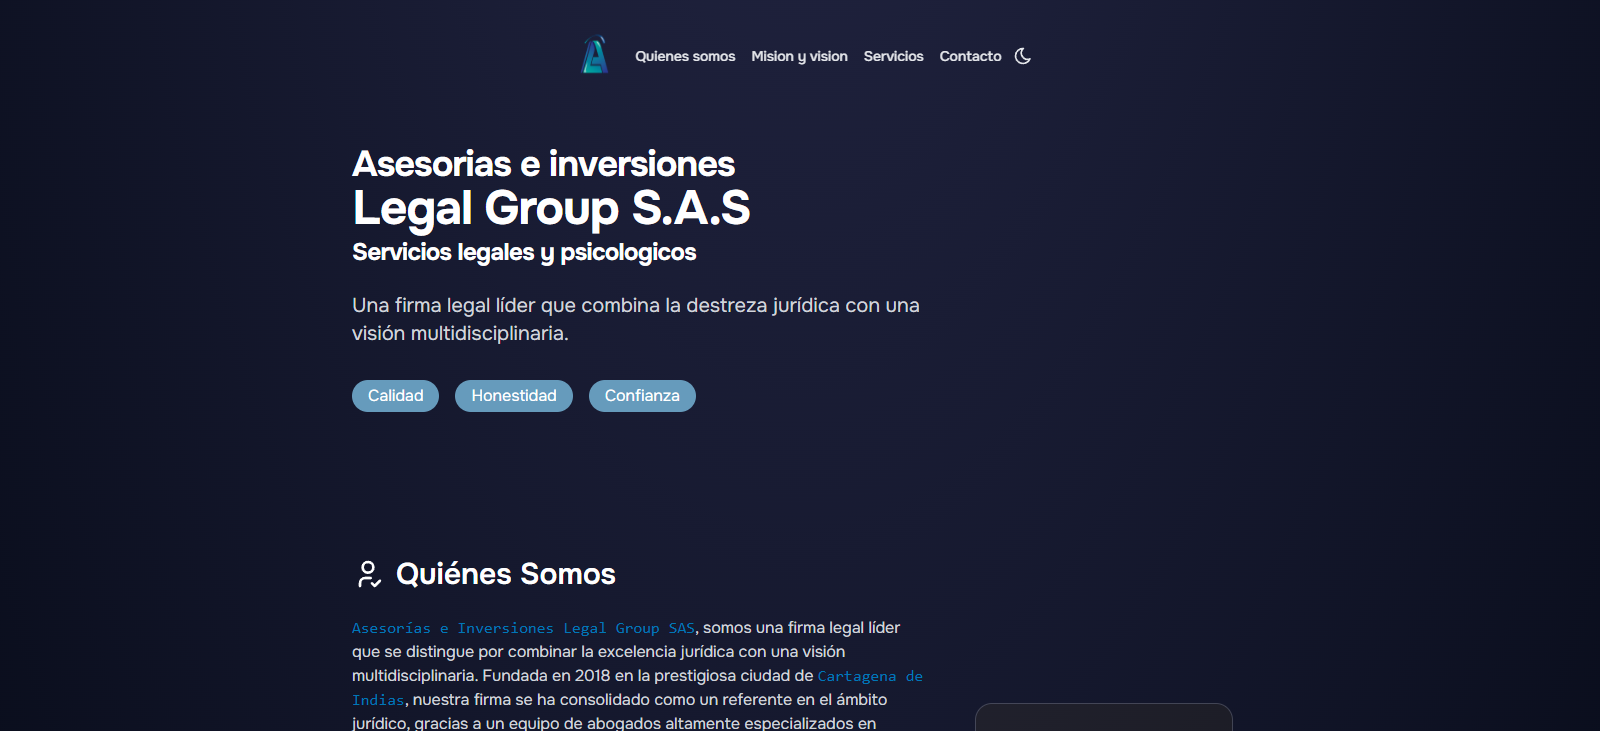Toggle the dark mode moon icon
1600x731 pixels.
pyautogui.click(x=1022, y=56)
